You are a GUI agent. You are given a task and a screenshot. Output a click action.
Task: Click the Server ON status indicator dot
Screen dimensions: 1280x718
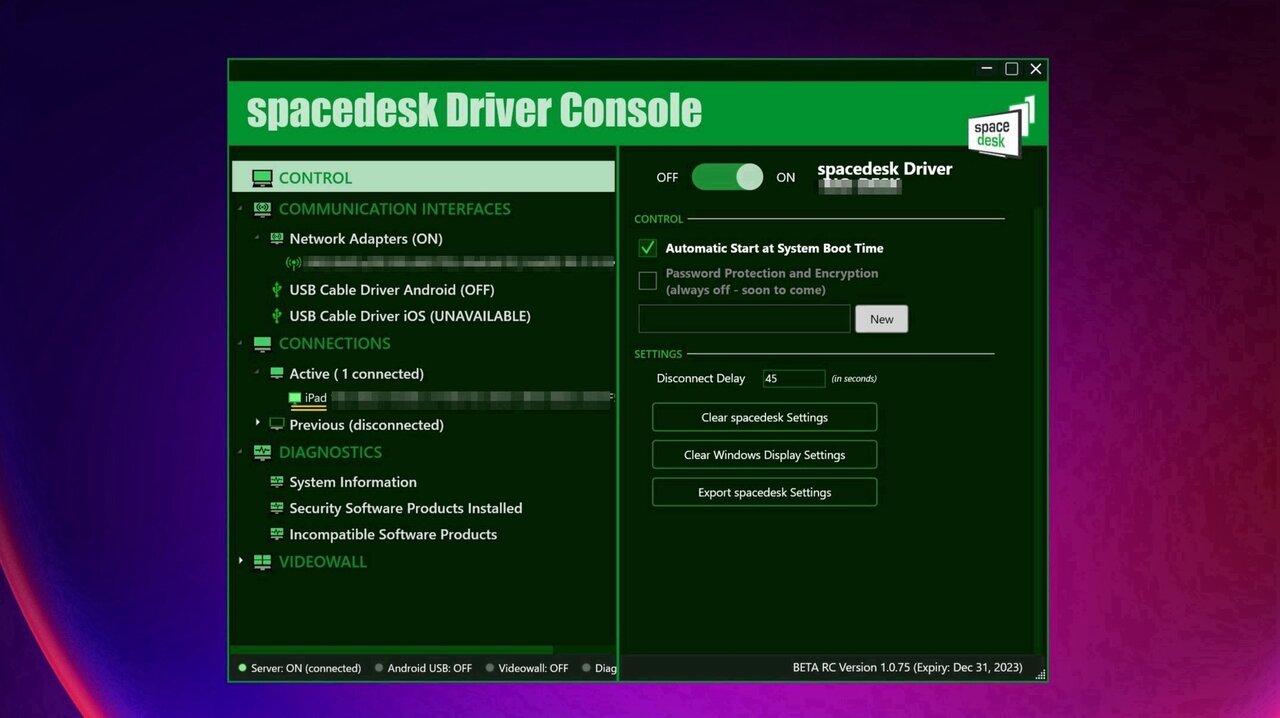tap(242, 668)
